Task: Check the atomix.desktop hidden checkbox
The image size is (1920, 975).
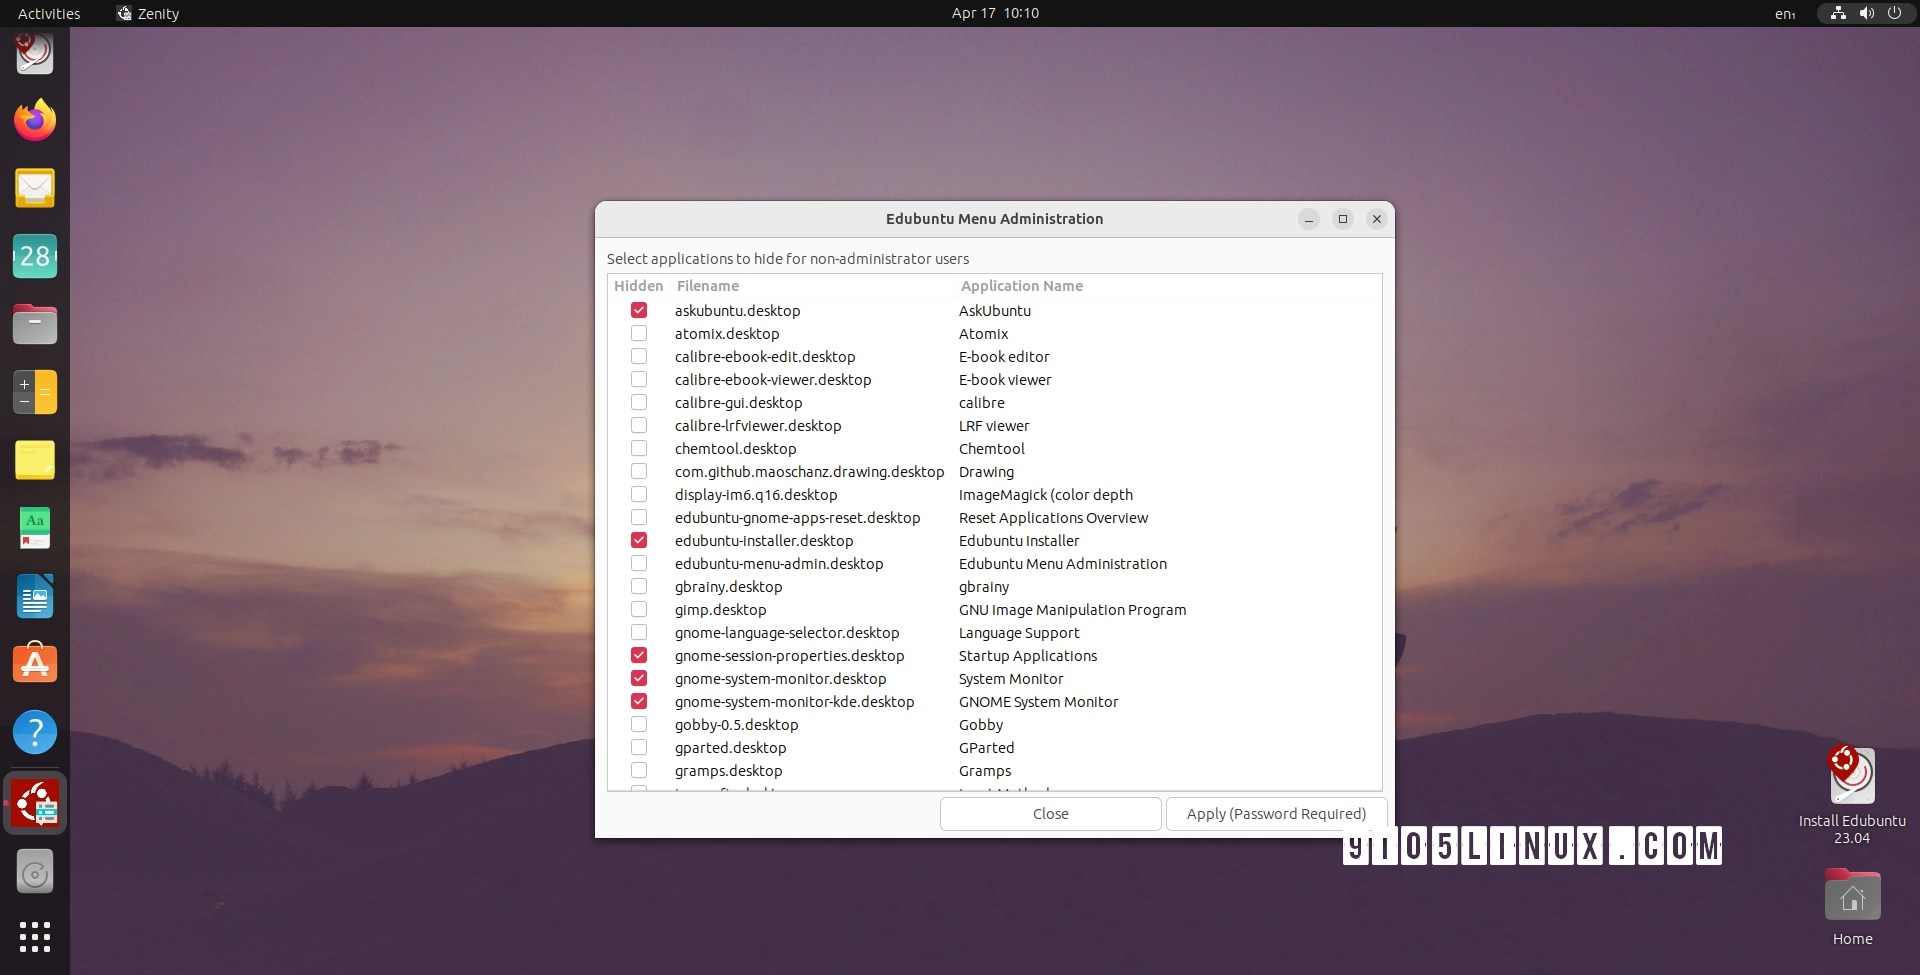Action: pos(639,333)
